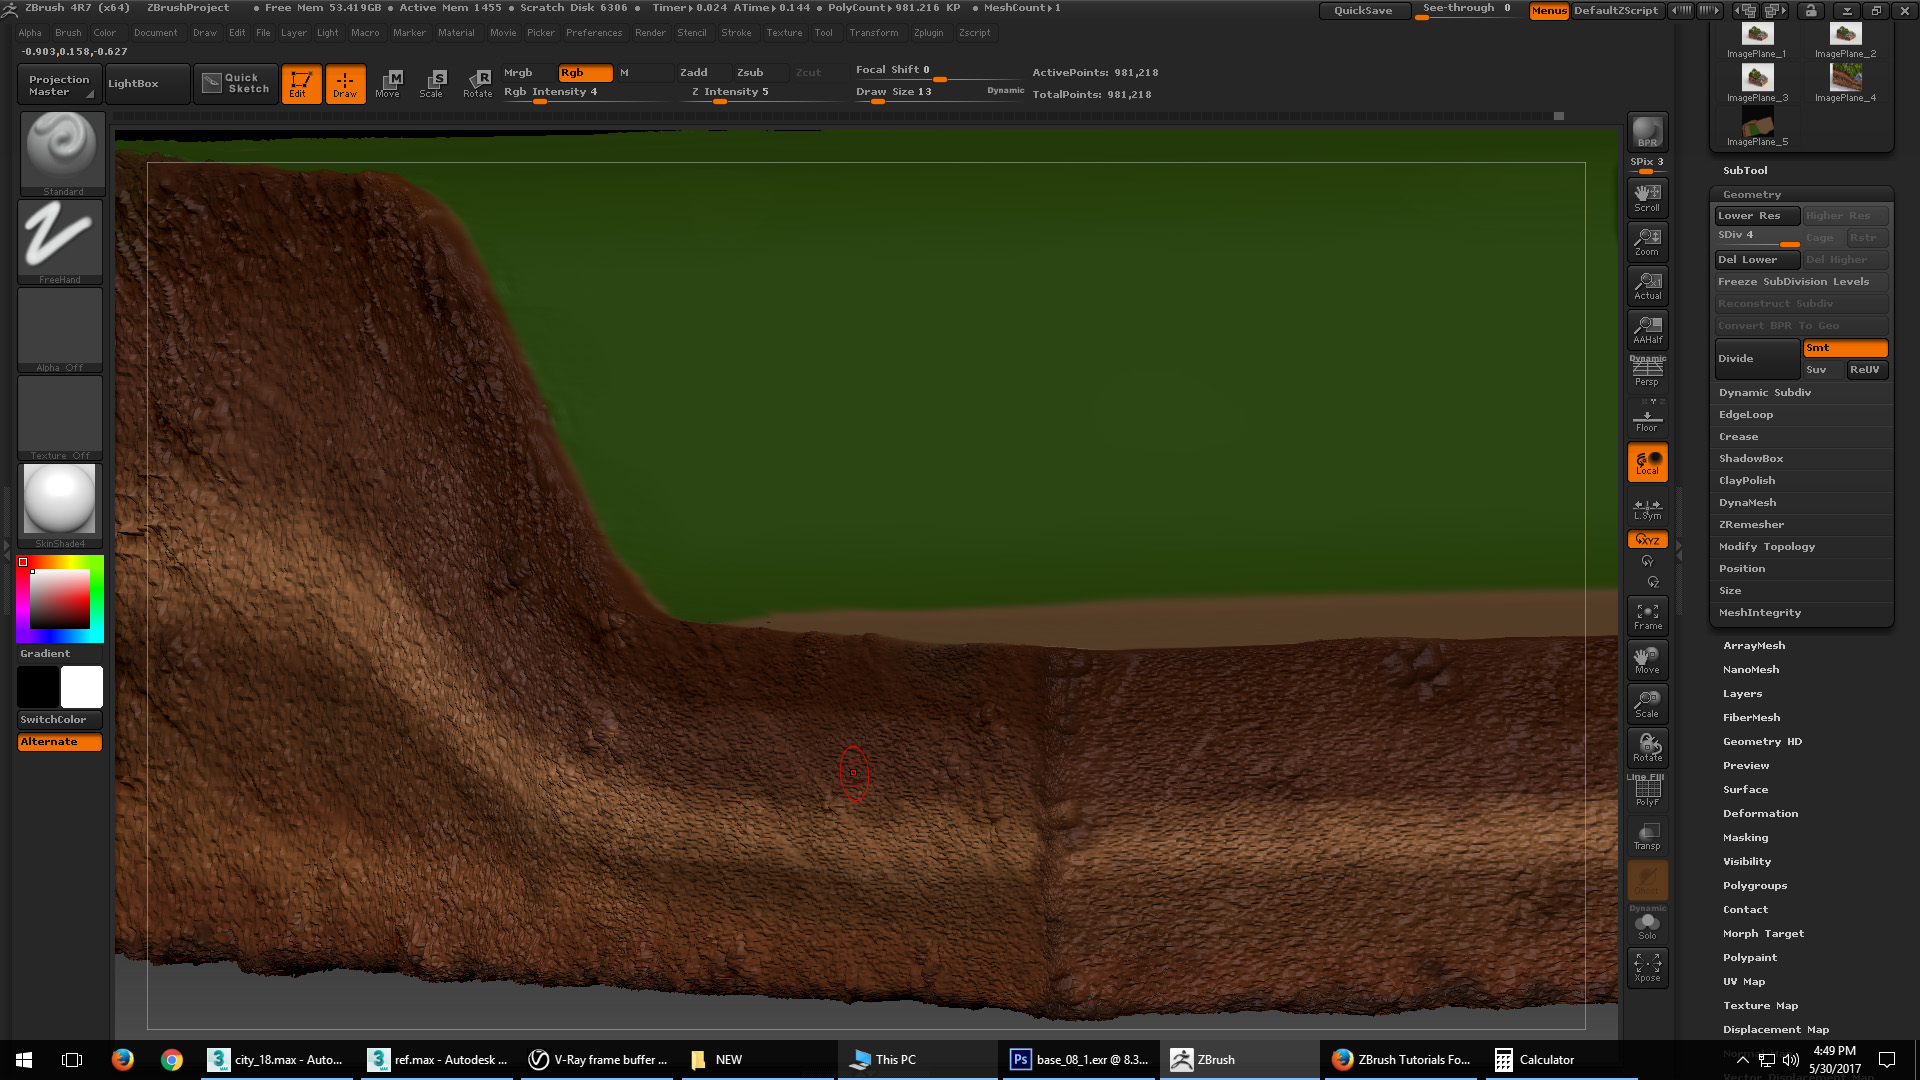This screenshot has width=1920, height=1080.
Task: Open Projection Master
Action: (58, 84)
